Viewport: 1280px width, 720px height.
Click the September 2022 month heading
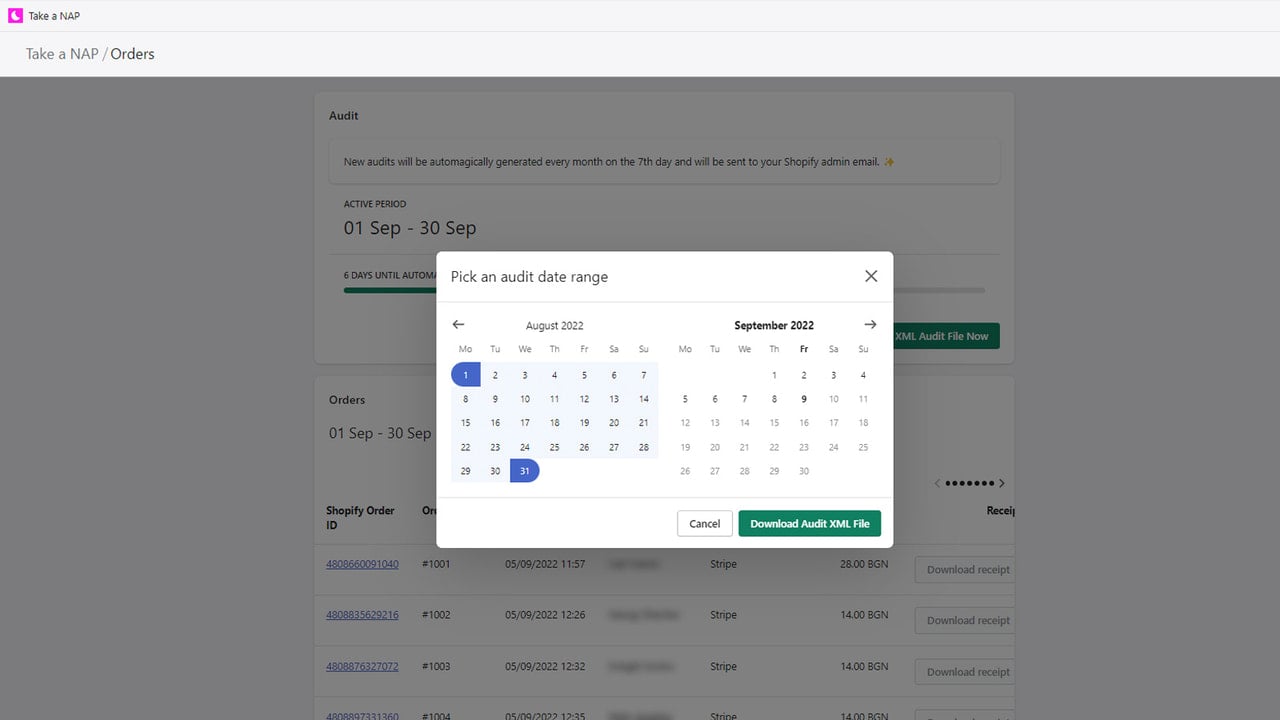coord(774,325)
